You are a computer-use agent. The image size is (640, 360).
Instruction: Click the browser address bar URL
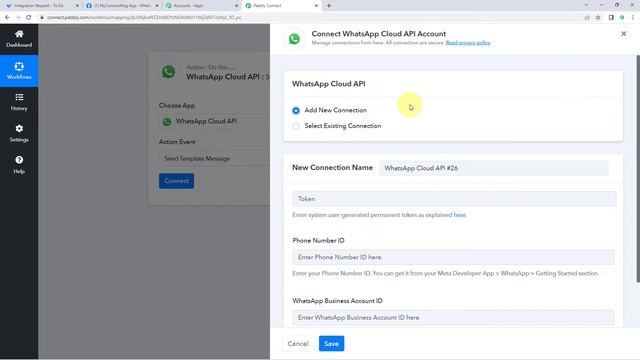[144, 18]
